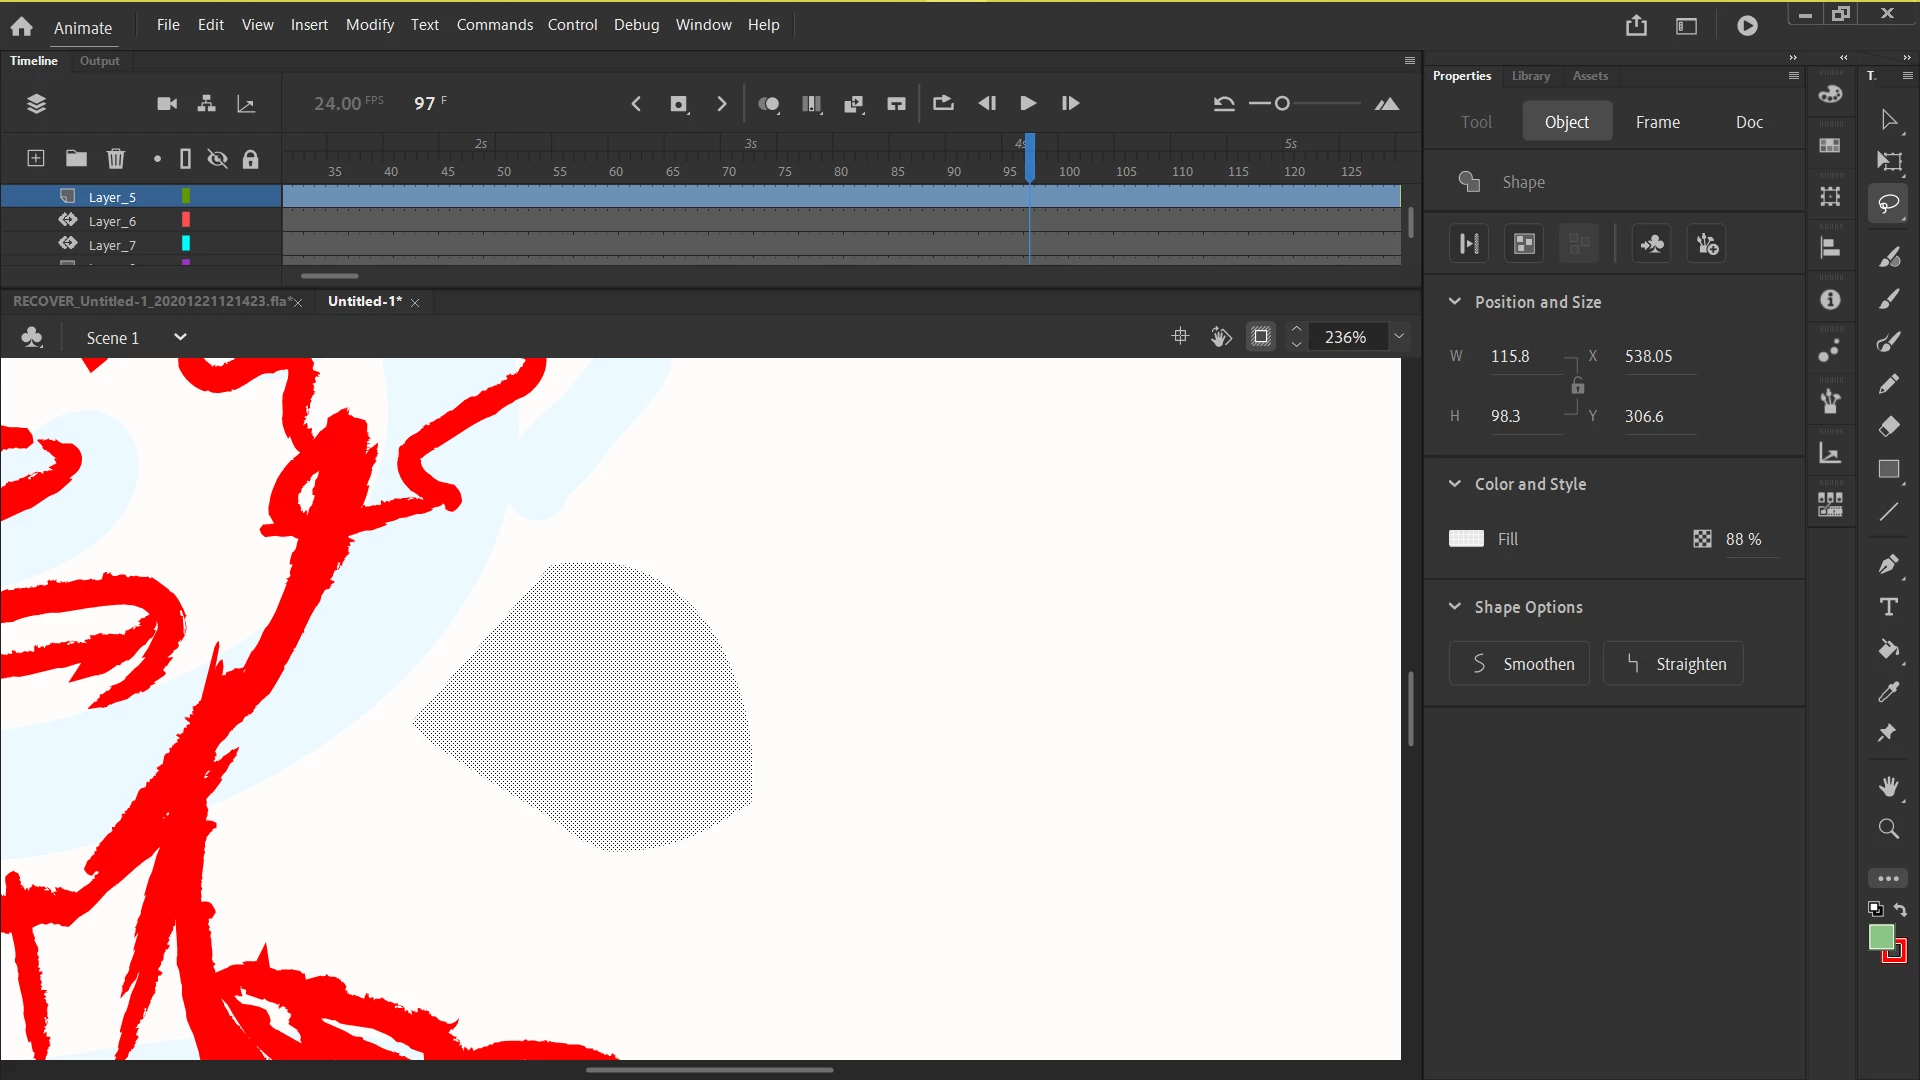Select the Lasso tool
The width and height of the screenshot is (1920, 1080).
[1888, 204]
